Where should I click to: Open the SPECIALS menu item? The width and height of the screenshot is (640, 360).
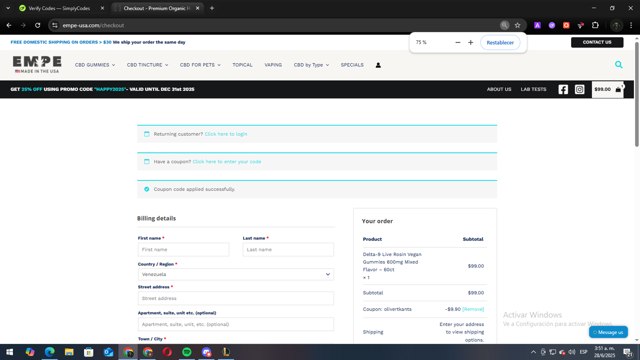coord(352,65)
